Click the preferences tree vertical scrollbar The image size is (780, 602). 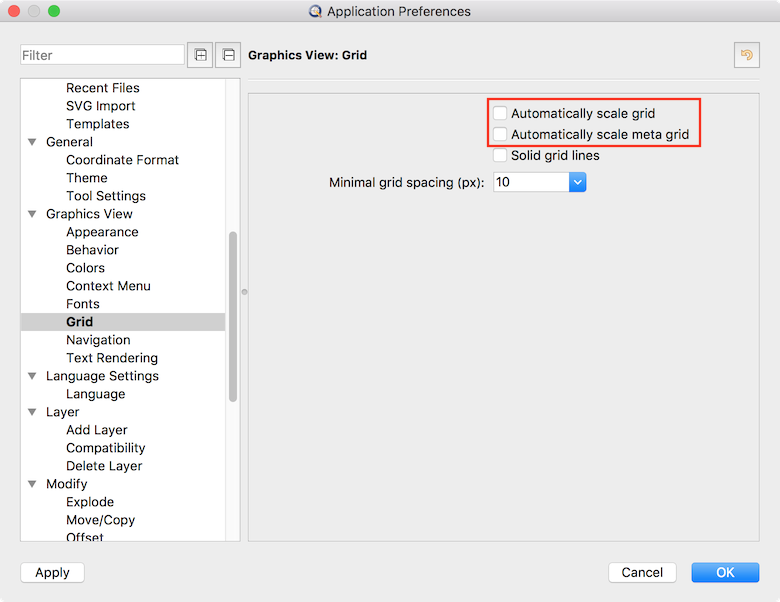[233, 315]
